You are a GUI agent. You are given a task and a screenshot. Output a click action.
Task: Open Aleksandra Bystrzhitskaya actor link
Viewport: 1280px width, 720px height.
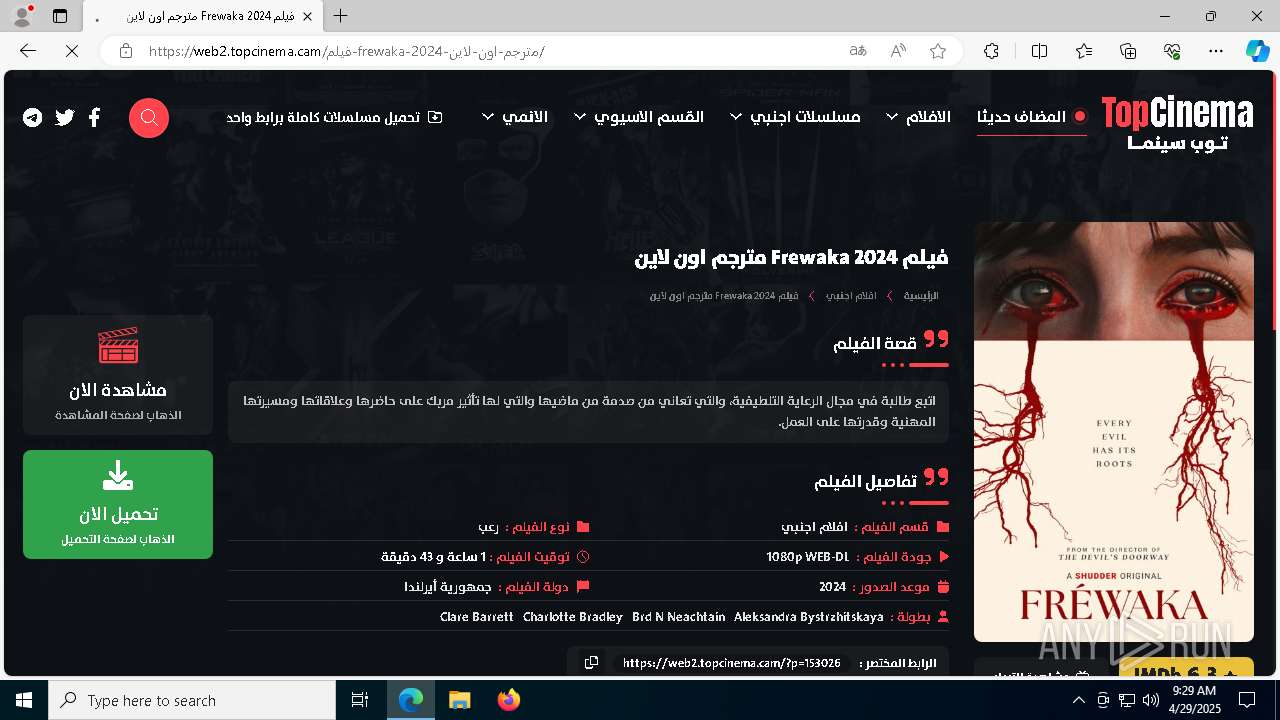pos(809,617)
